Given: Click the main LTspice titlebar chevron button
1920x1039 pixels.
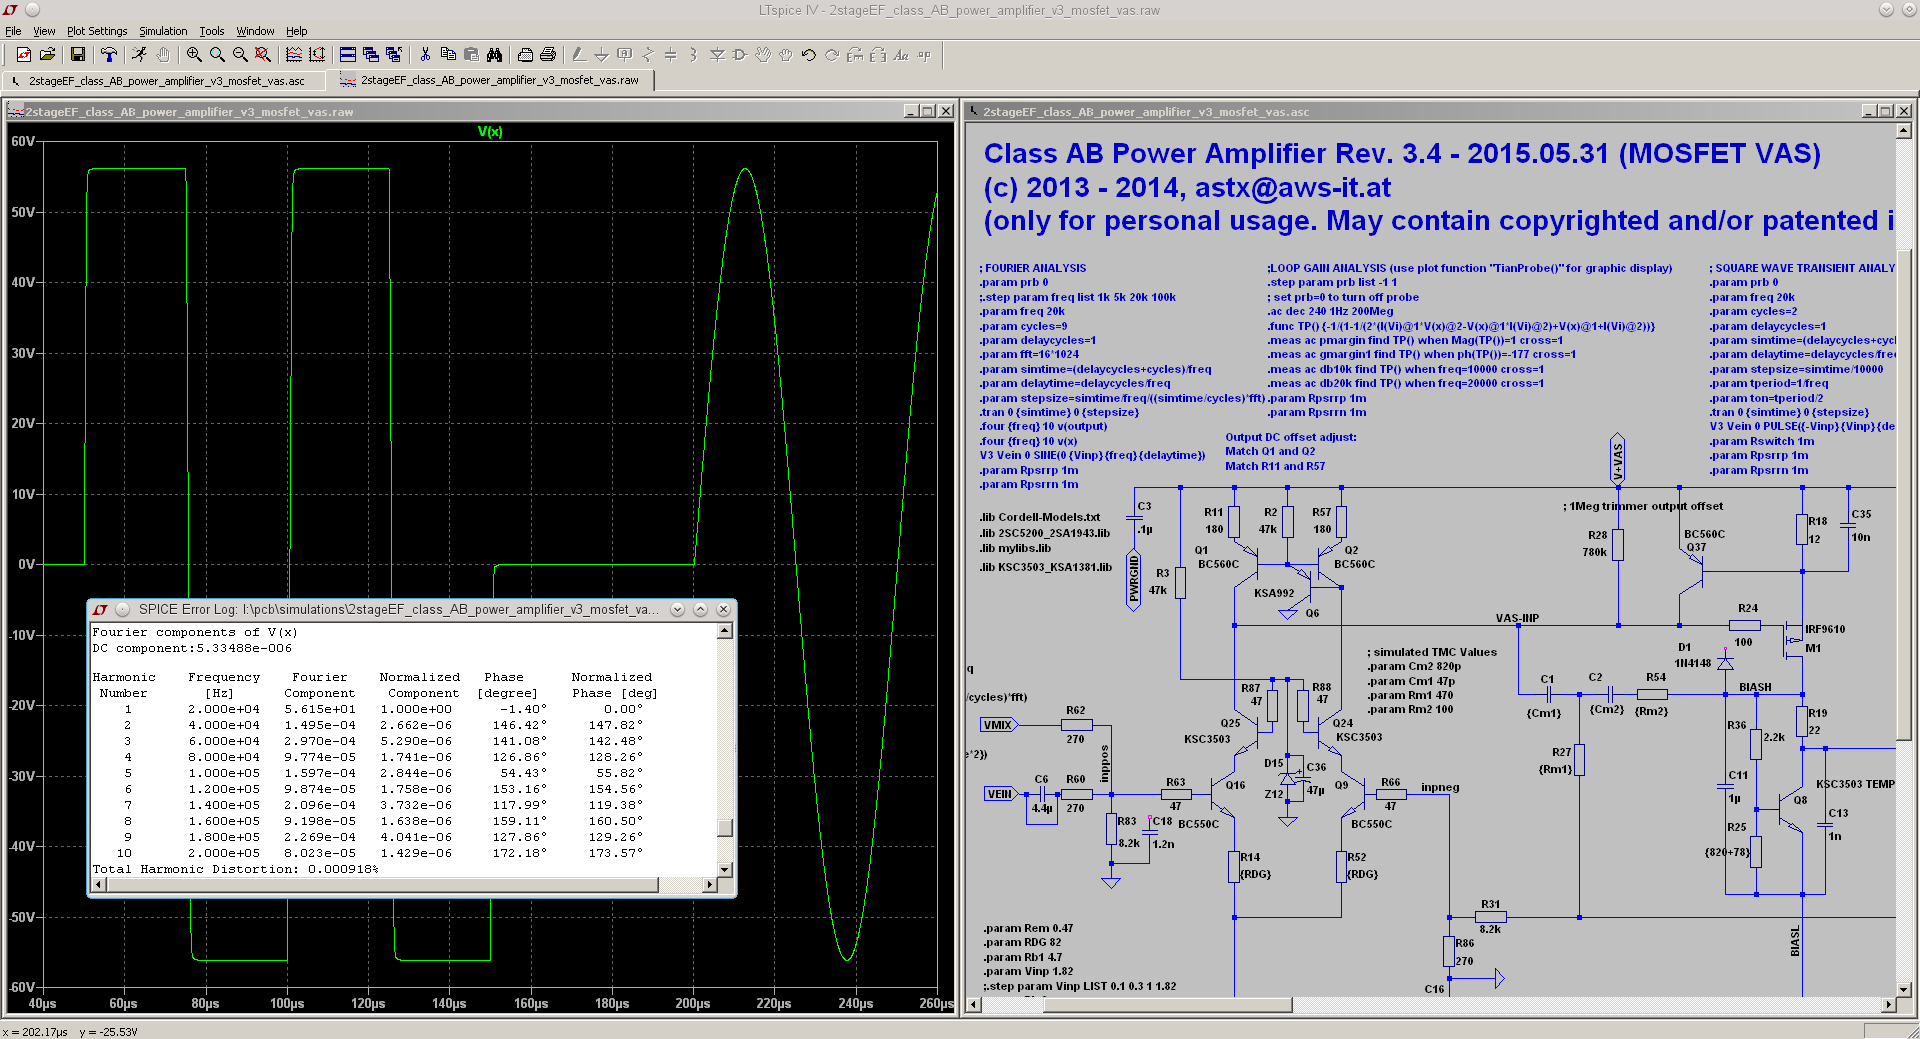Looking at the screenshot, I should pyautogui.click(x=1885, y=10).
